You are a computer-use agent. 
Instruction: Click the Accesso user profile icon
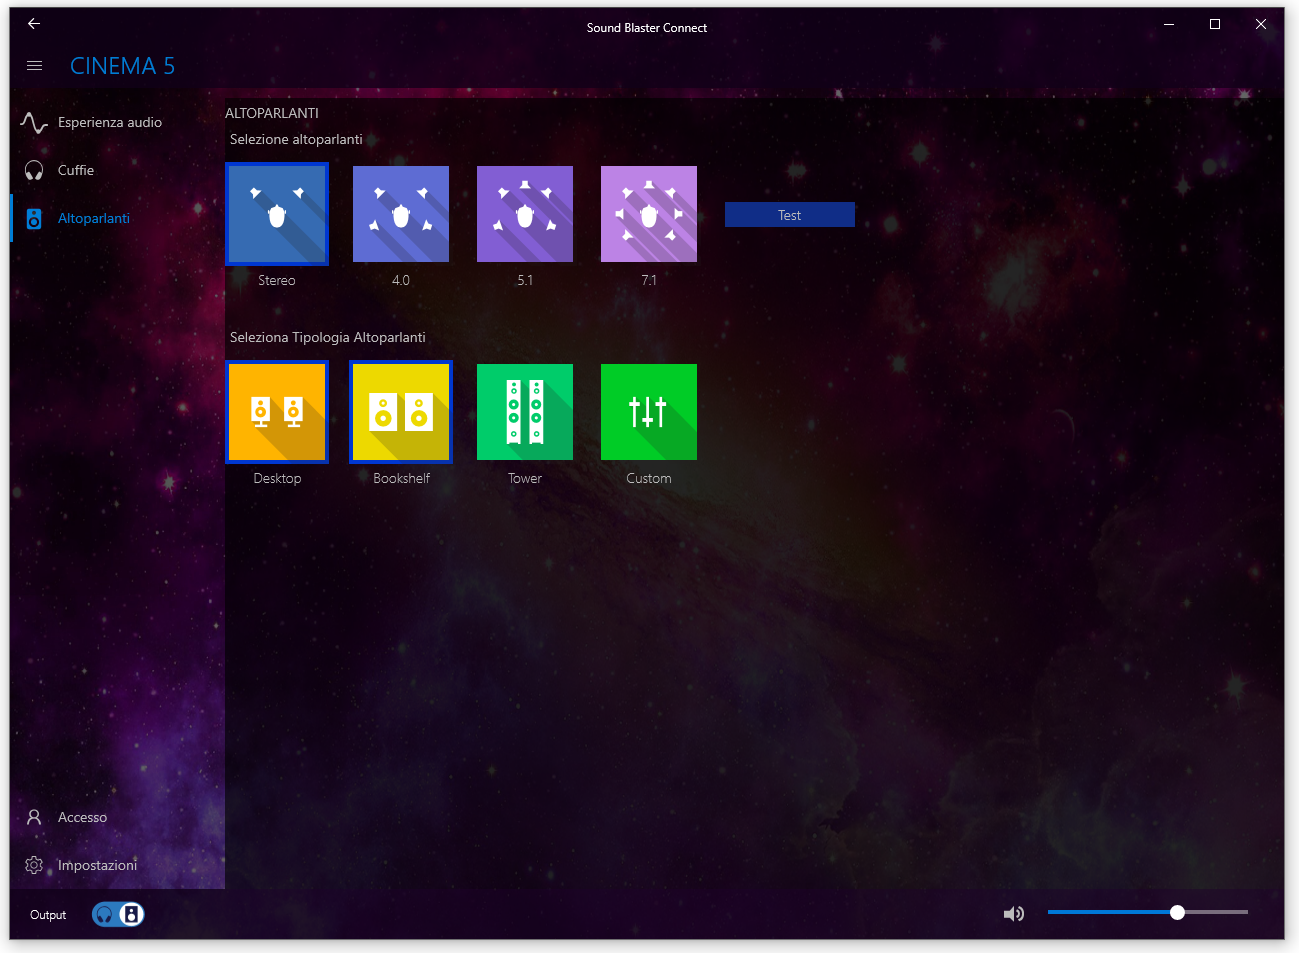34,817
